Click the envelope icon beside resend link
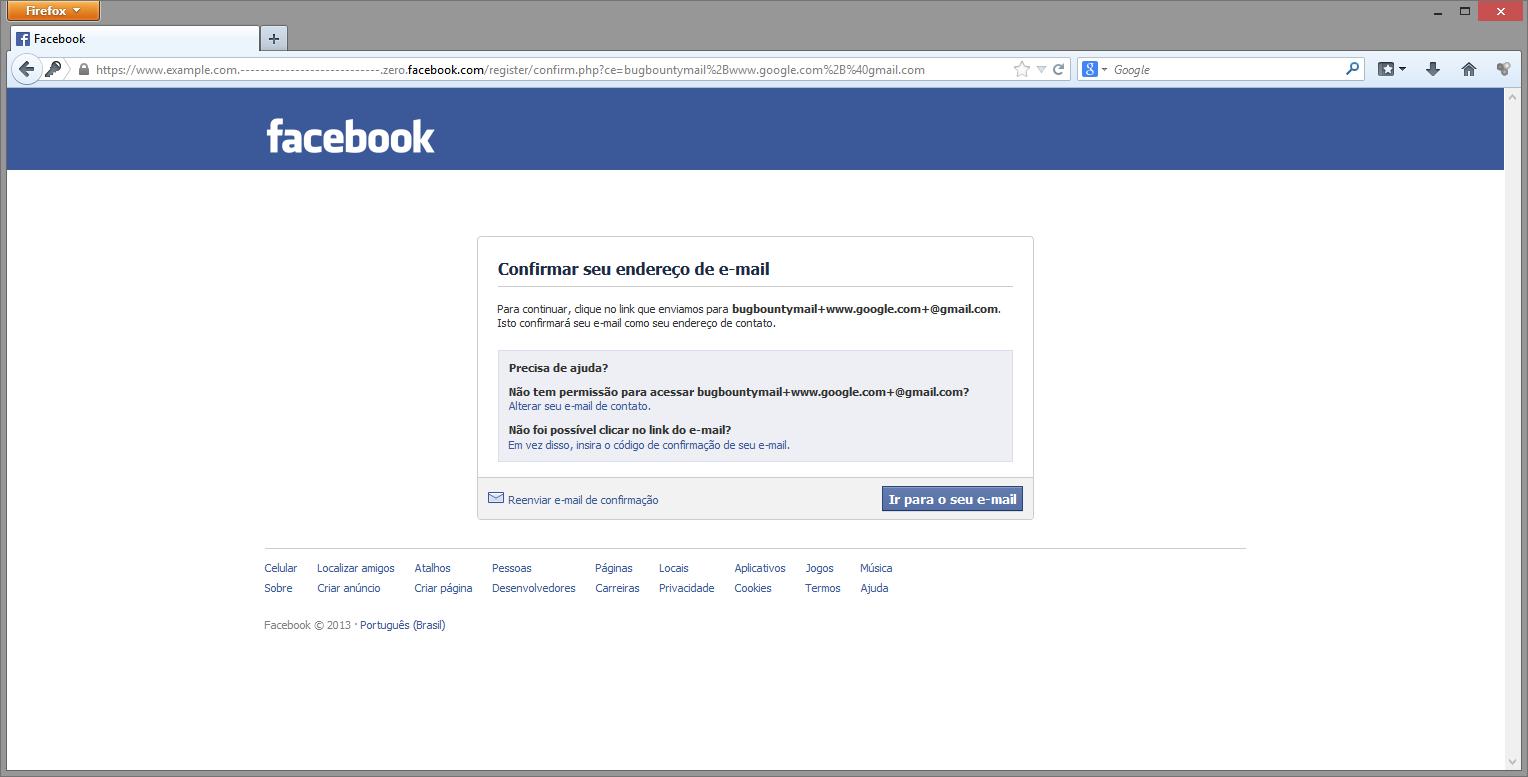 point(496,498)
